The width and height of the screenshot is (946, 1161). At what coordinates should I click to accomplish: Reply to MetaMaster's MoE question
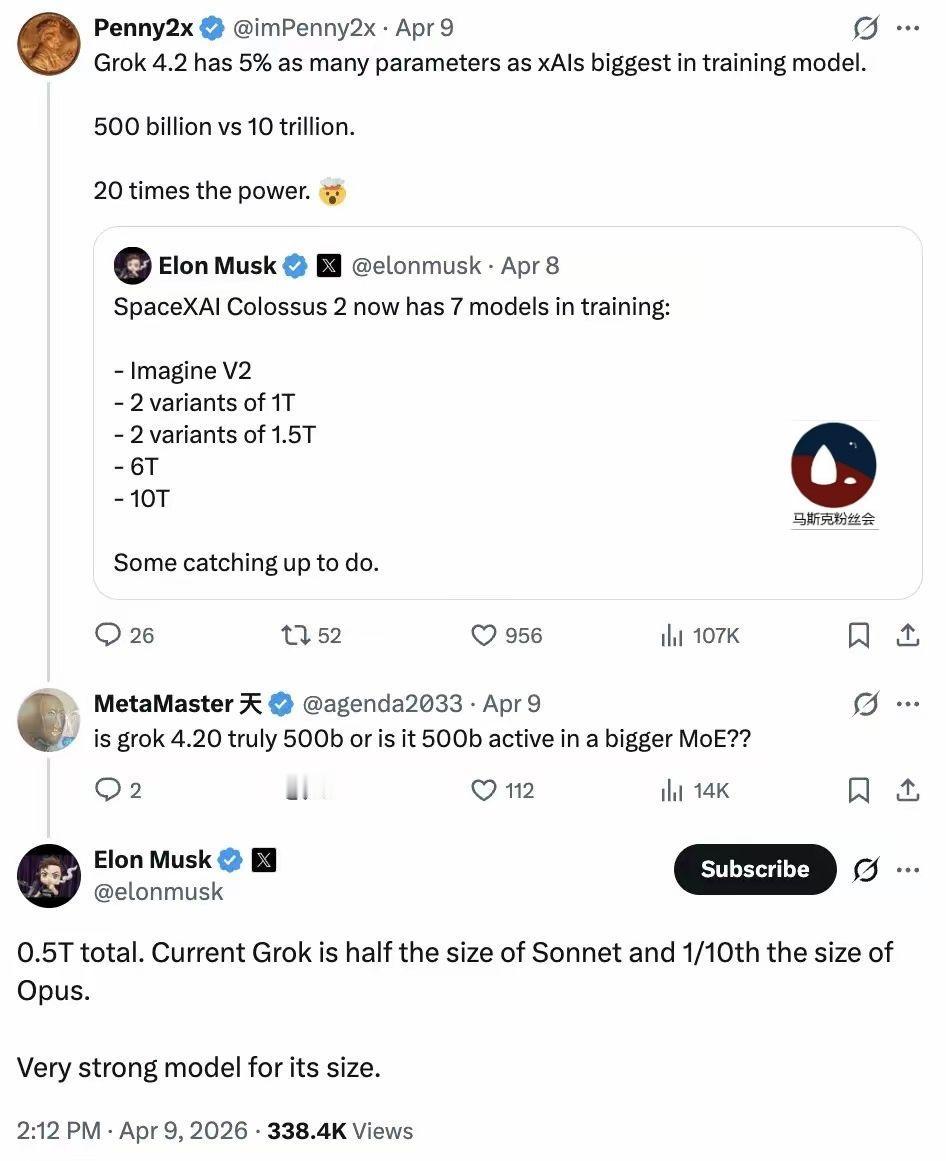(109, 790)
